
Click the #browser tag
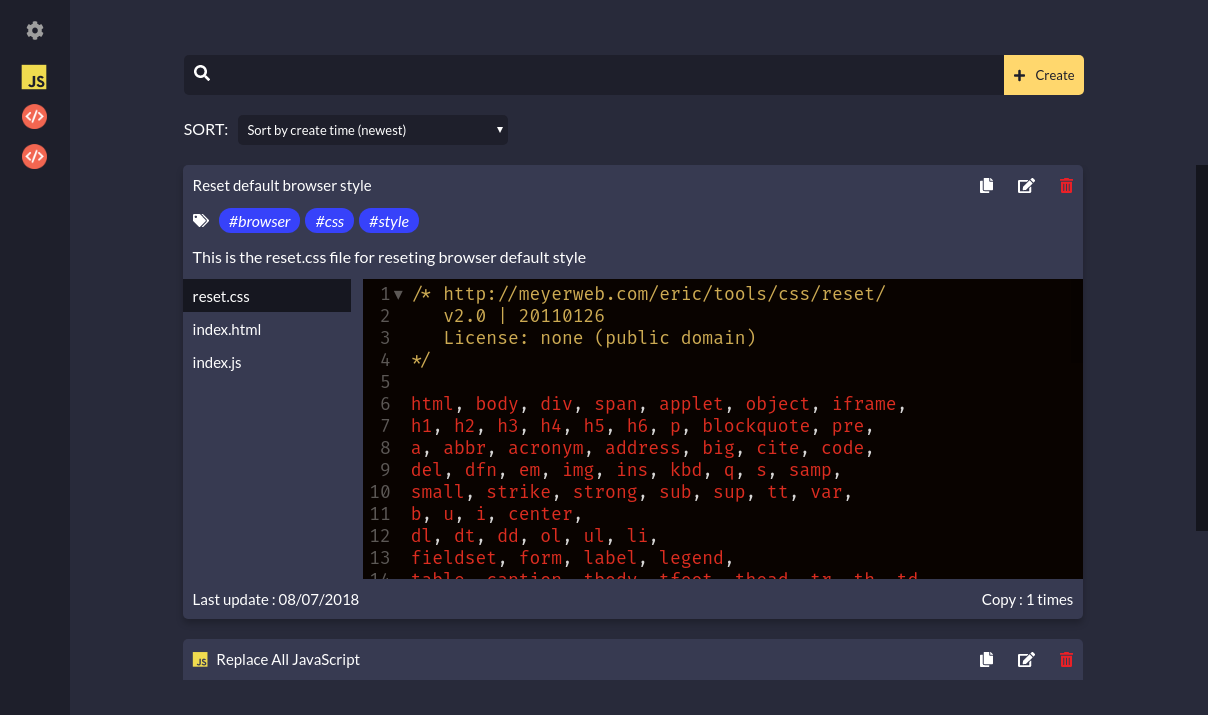click(x=259, y=222)
